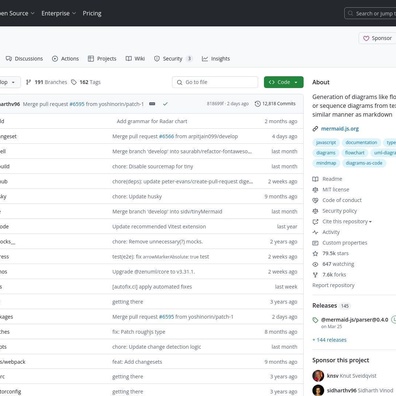The height and width of the screenshot is (396, 396).
Task: Show the + 144 releases link
Action: (x=329, y=340)
